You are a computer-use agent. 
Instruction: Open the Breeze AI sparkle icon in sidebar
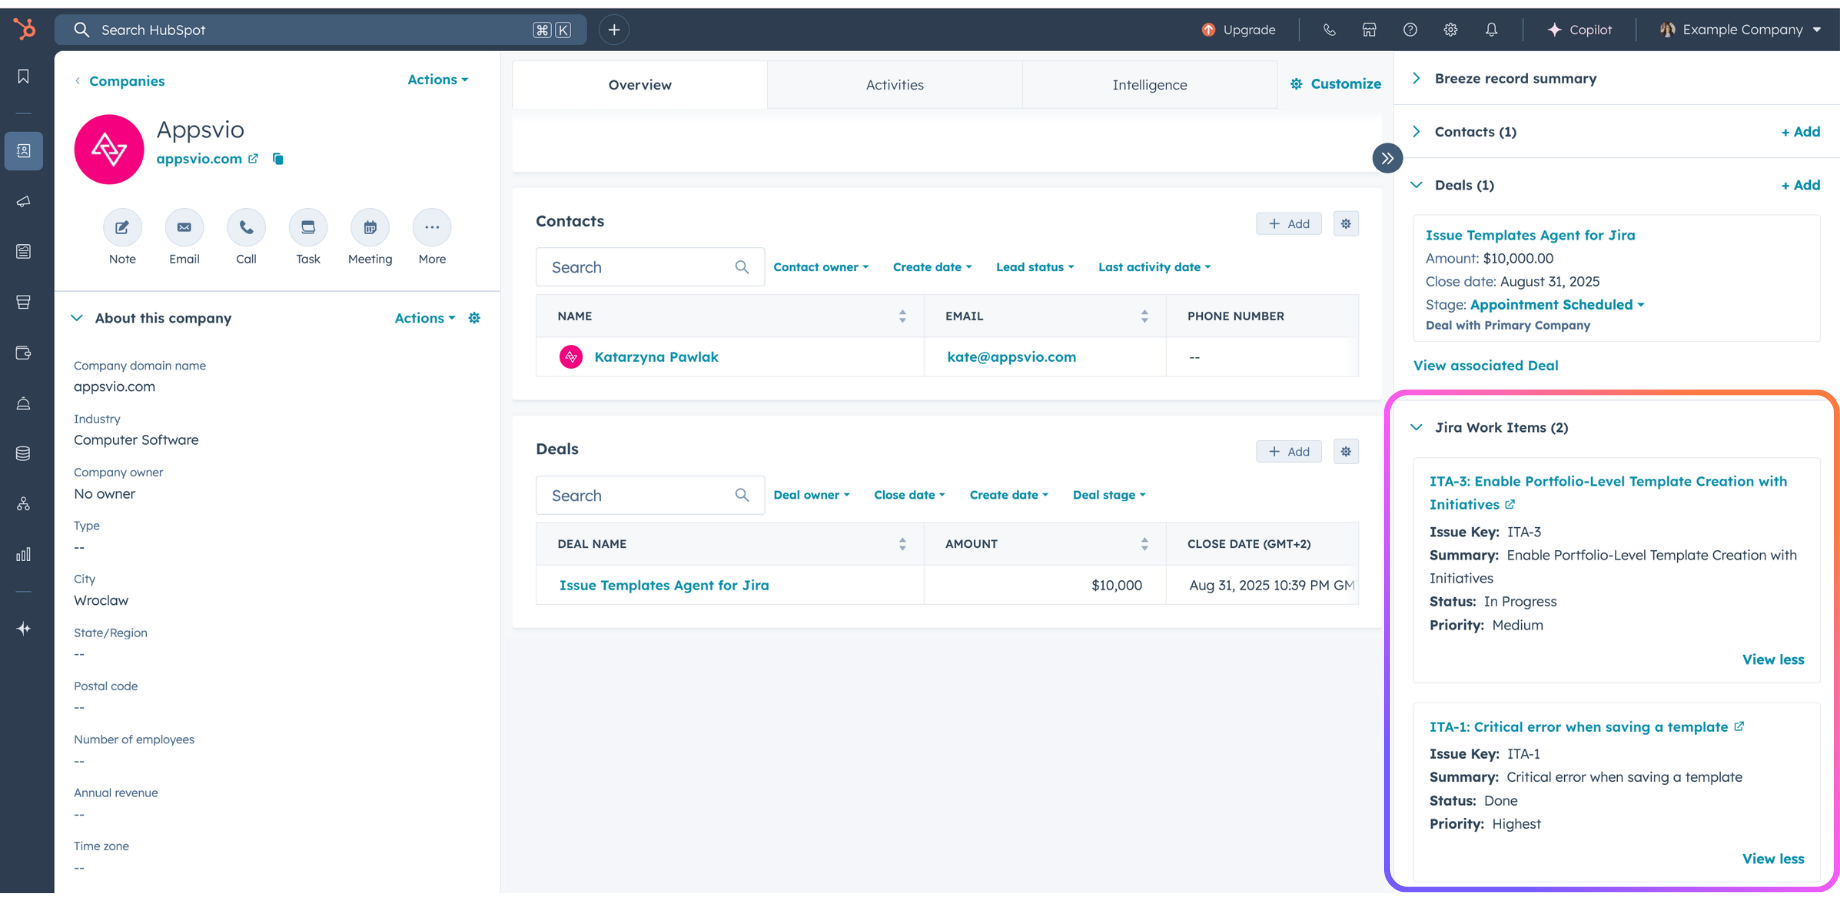[23, 629]
